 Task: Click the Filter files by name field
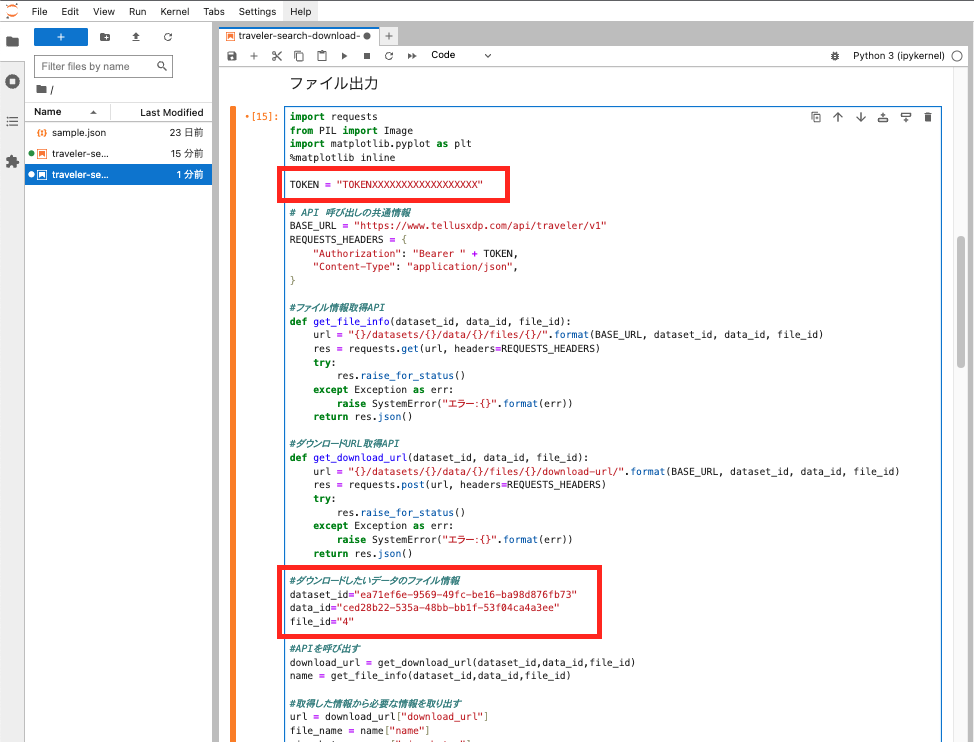coord(103,66)
